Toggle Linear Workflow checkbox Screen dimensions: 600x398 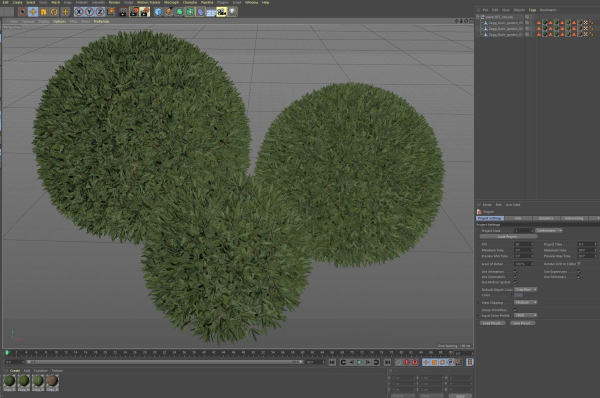pos(515,310)
